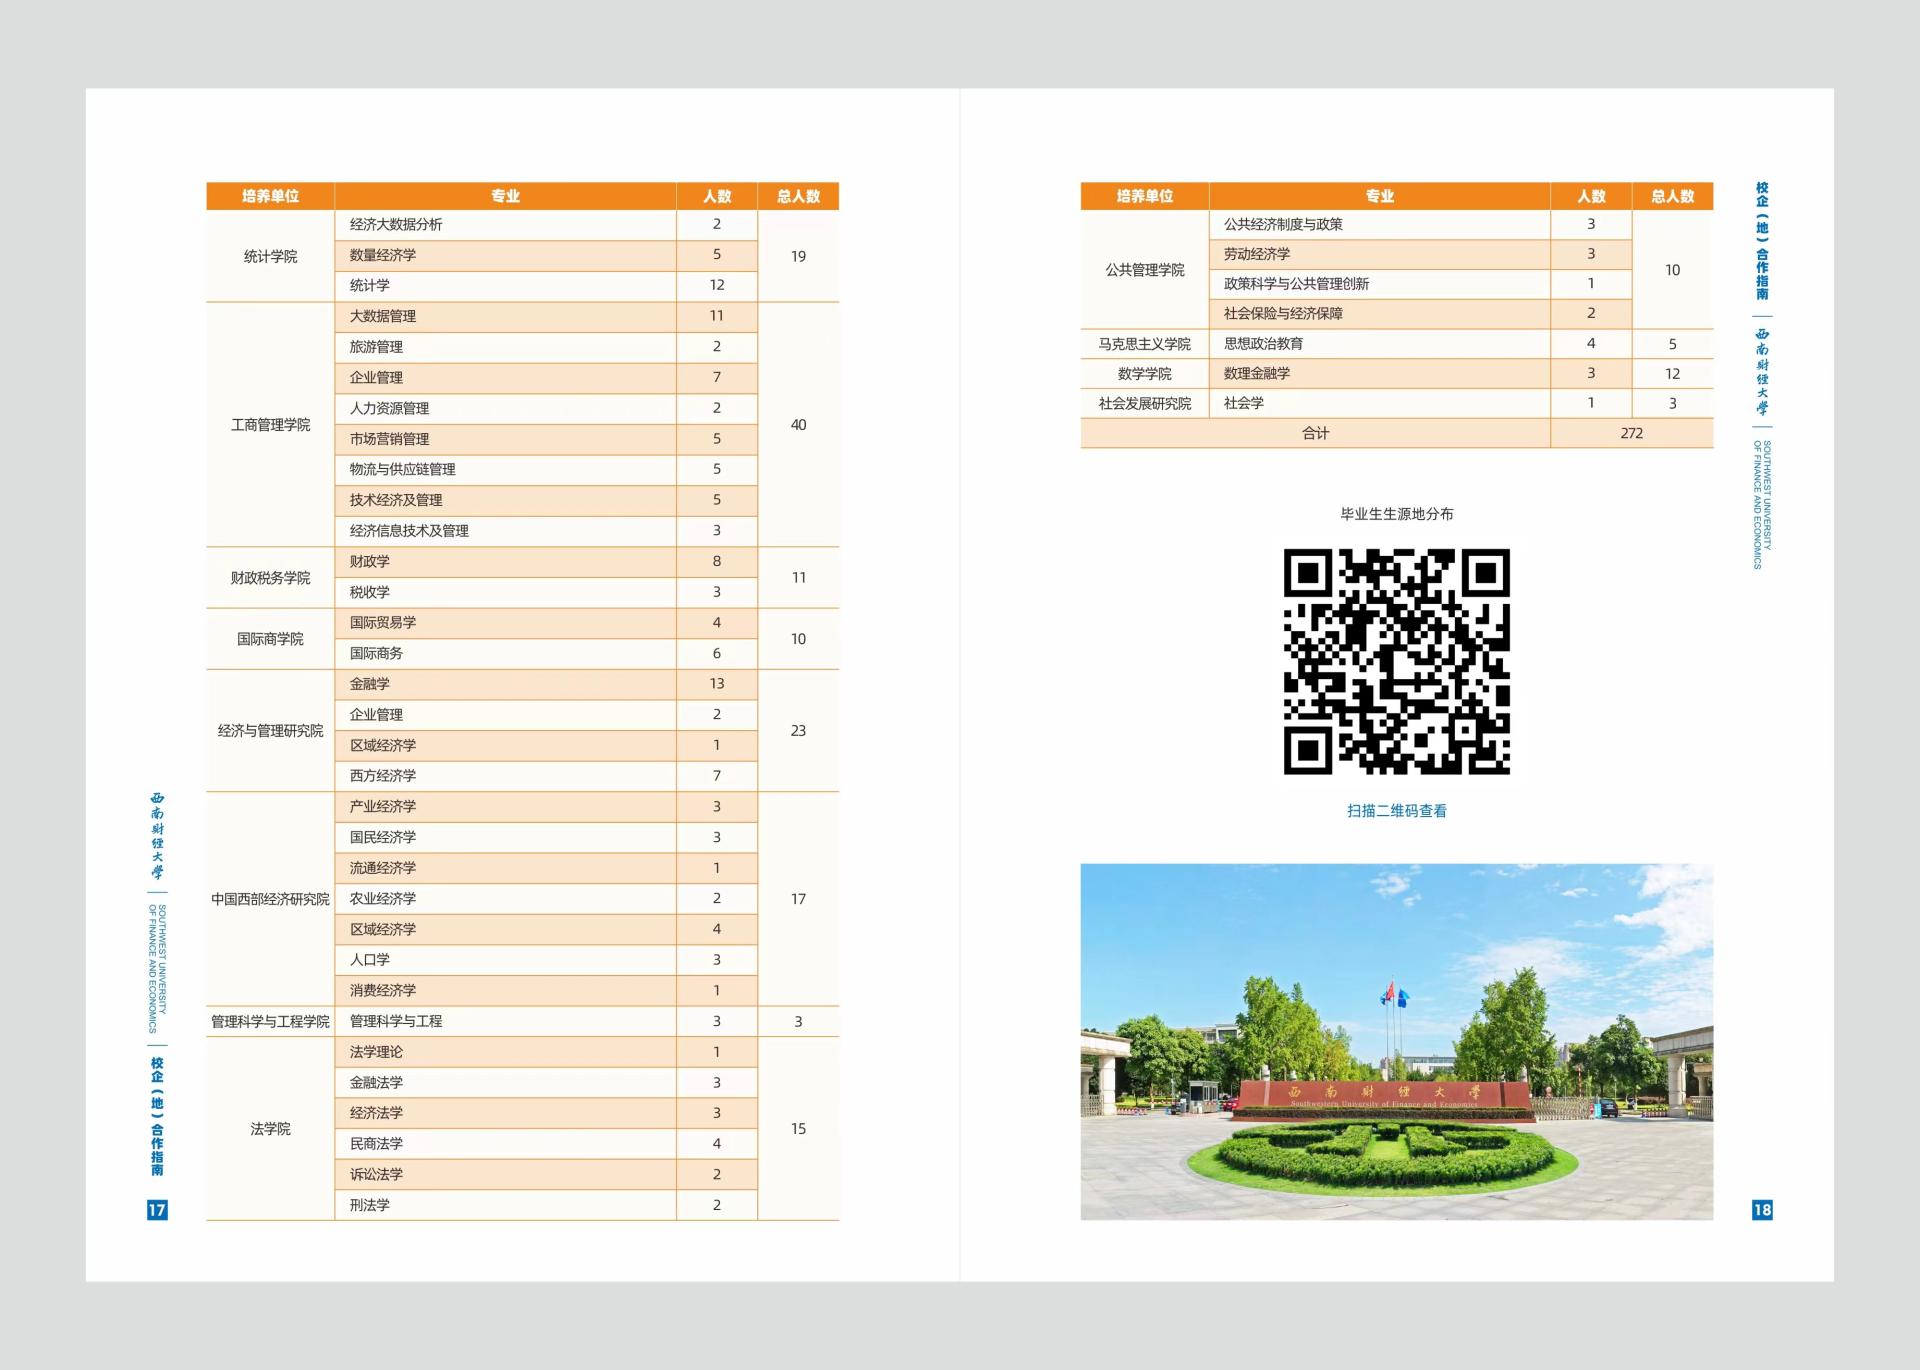This screenshot has height=1370, width=1920.
Task: Select the '财政学' major cell
Action: (x=505, y=562)
